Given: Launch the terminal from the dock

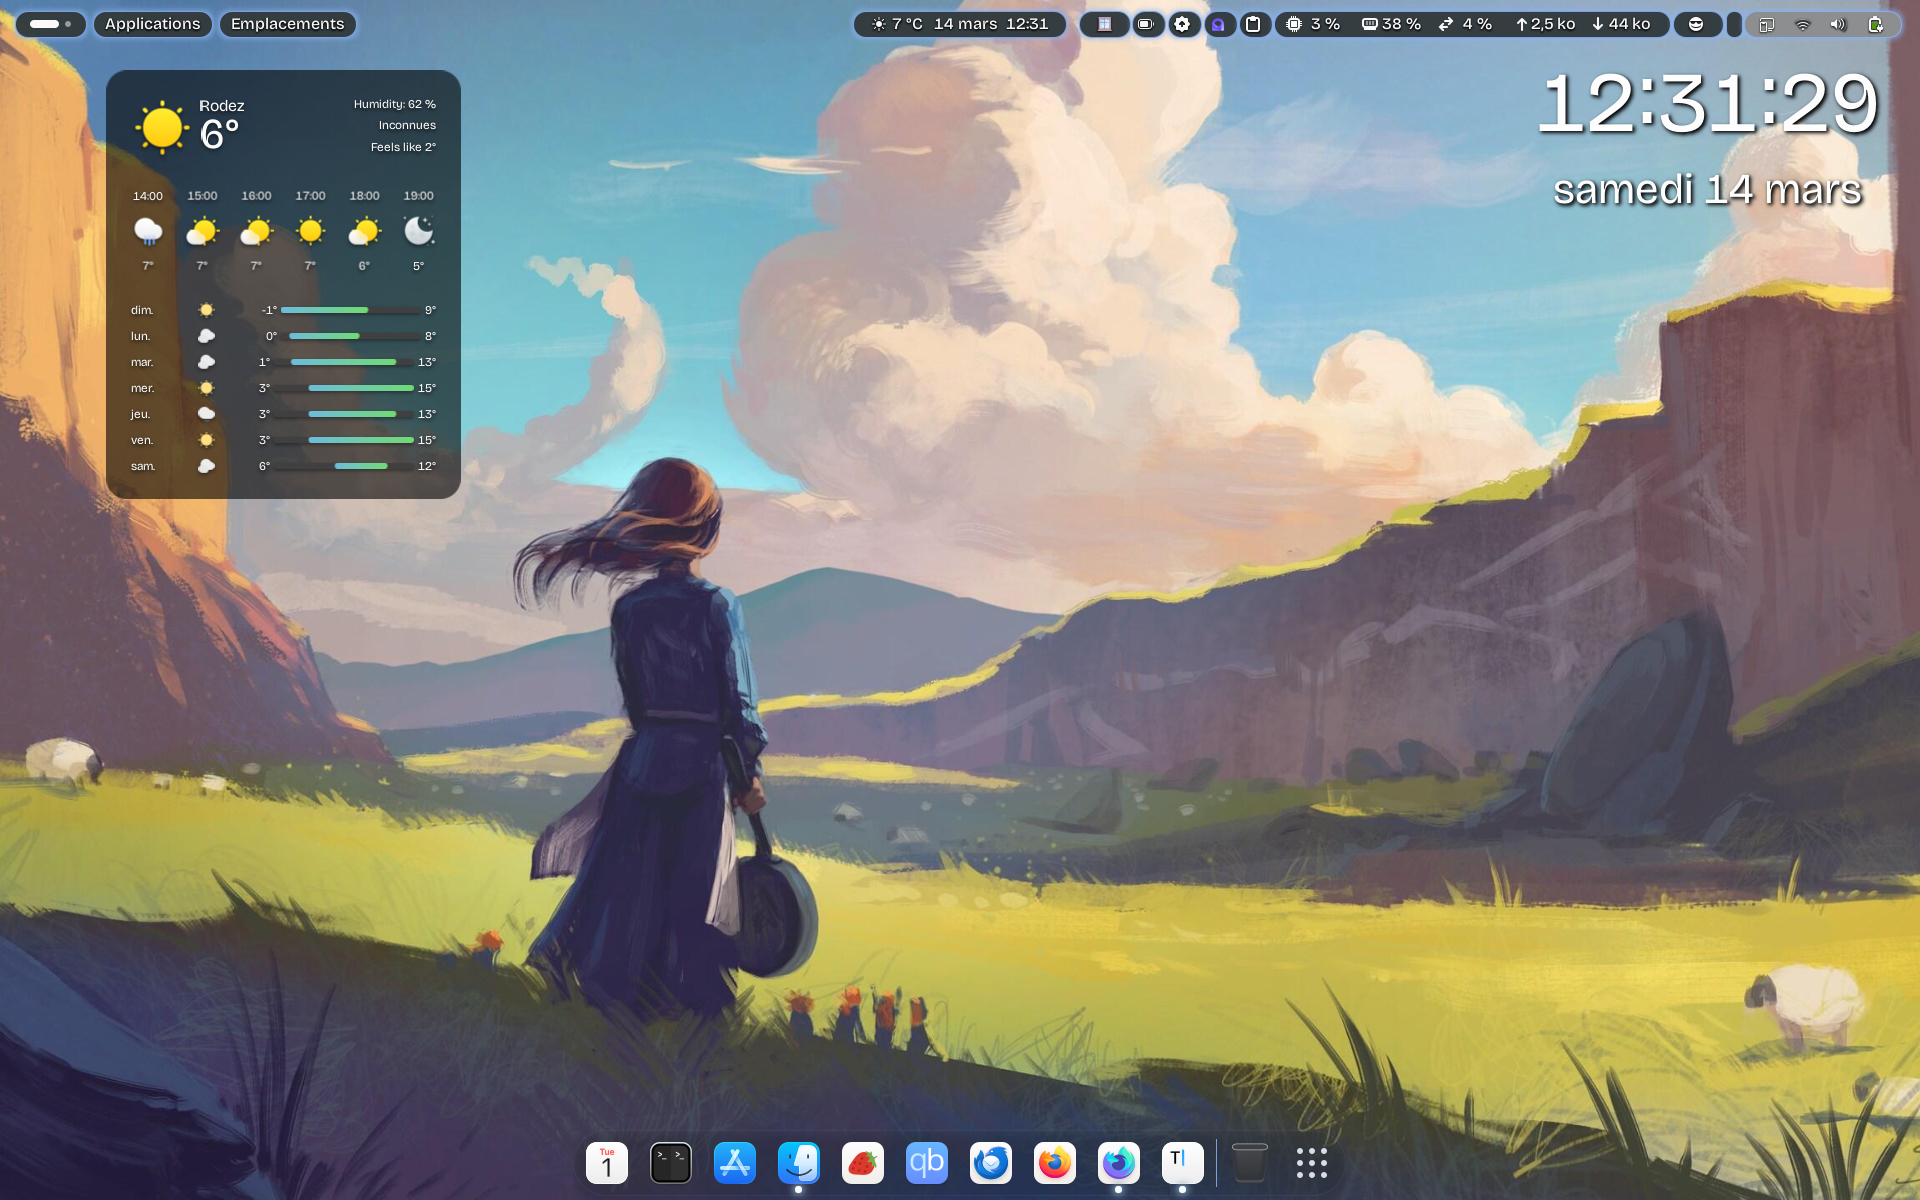Looking at the screenshot, I should click(x=670, y=1163).
